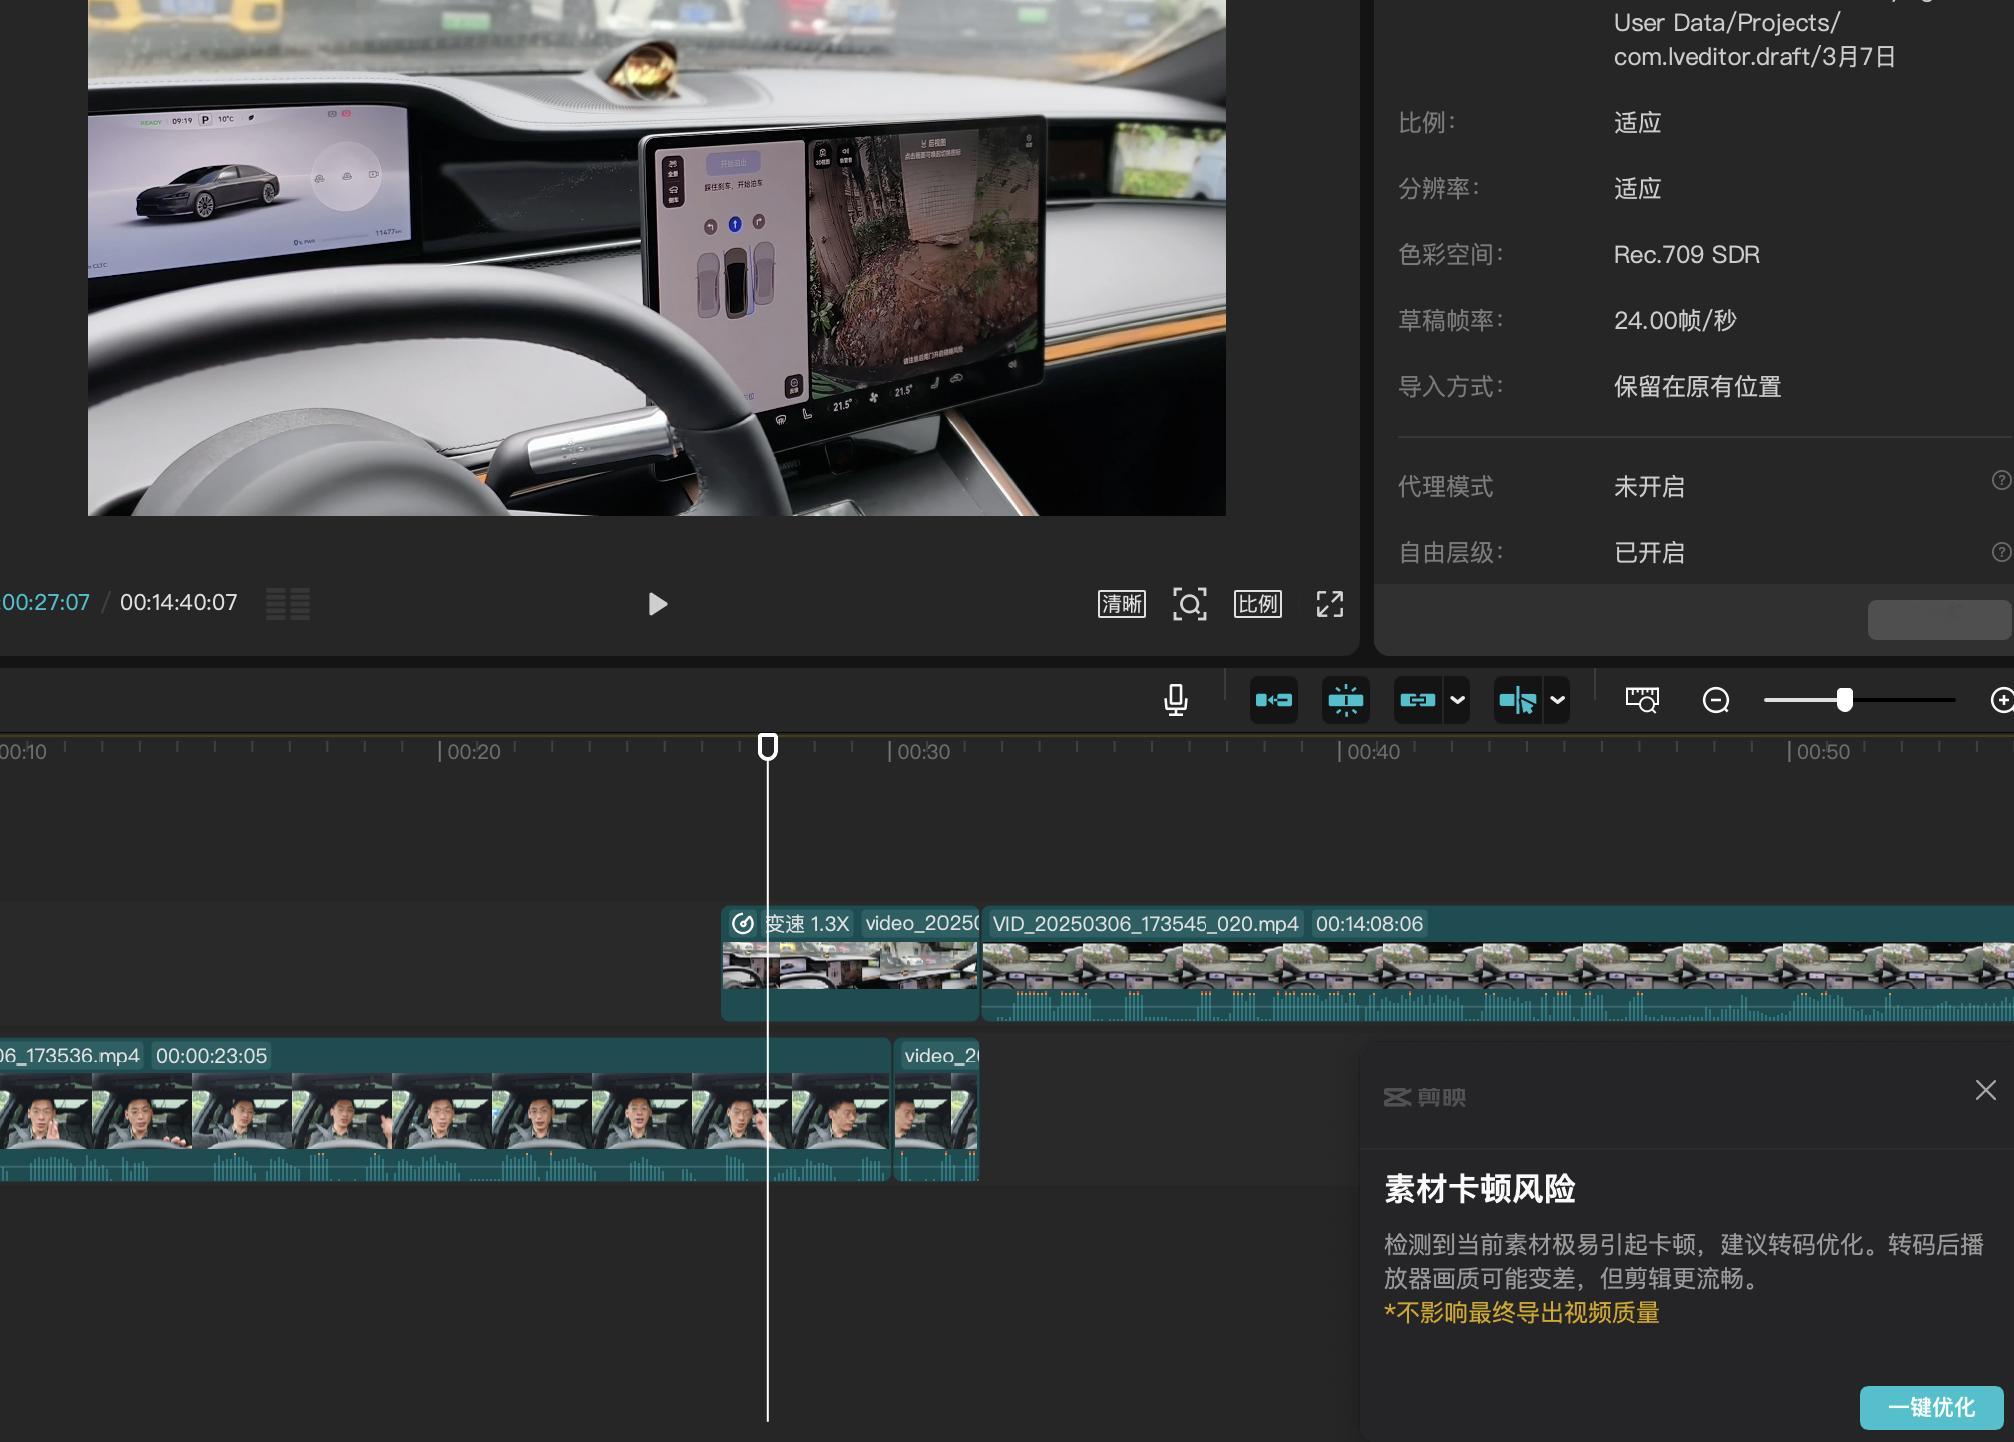Toggle main track magnet snapping
This screenshot has width=2014, height=1442.
[1274, 700]
